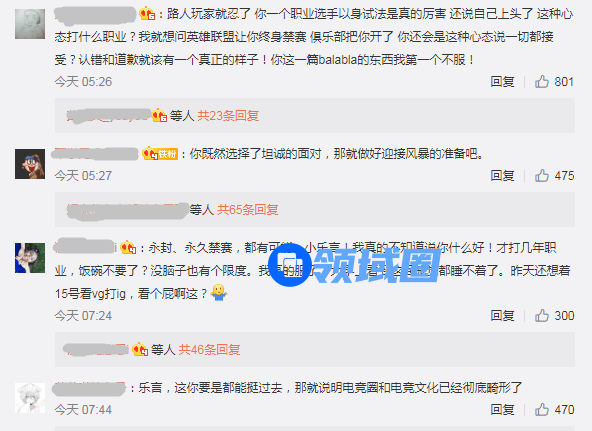This screenshot has width=592, height=431.
Task: Click the crown badge in first comment
Action: tap(147, 14)
